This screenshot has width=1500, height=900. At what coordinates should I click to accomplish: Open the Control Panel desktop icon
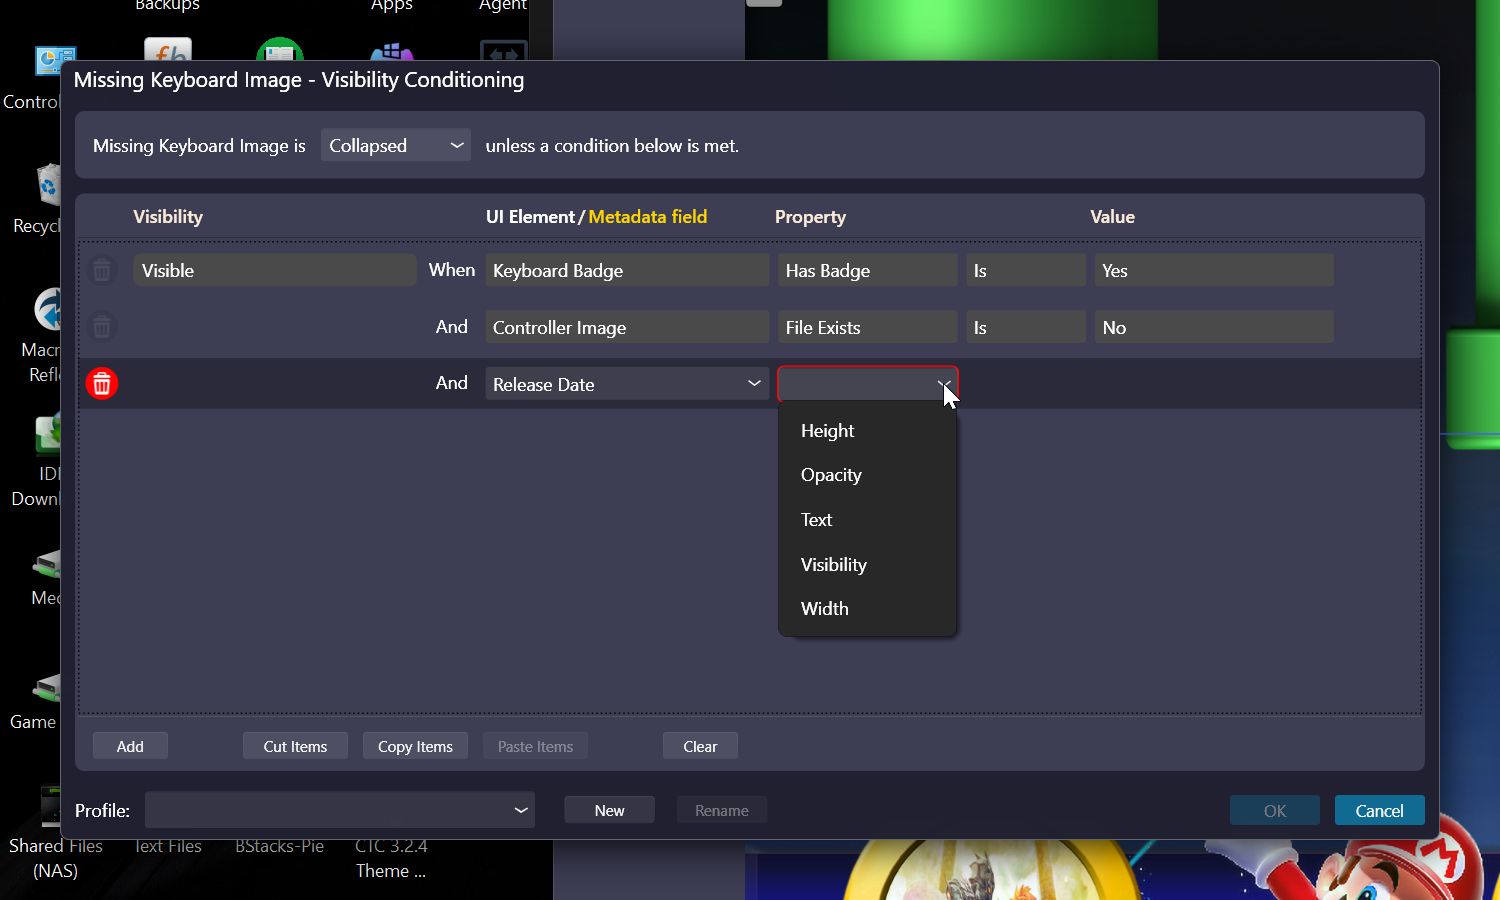(50, 64)
